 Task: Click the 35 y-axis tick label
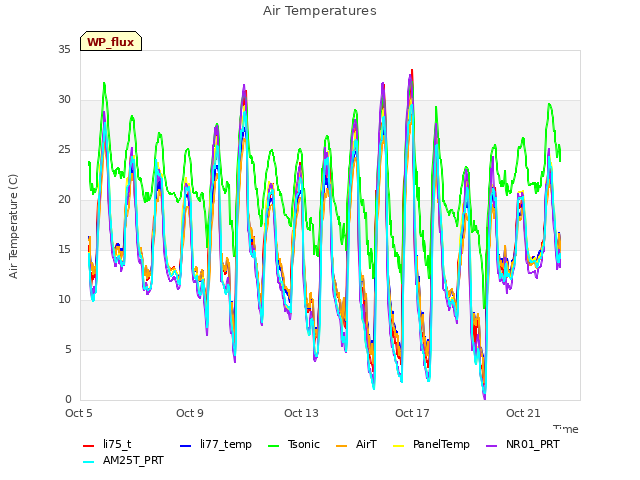pyautogui.click(x=64, y=49)
